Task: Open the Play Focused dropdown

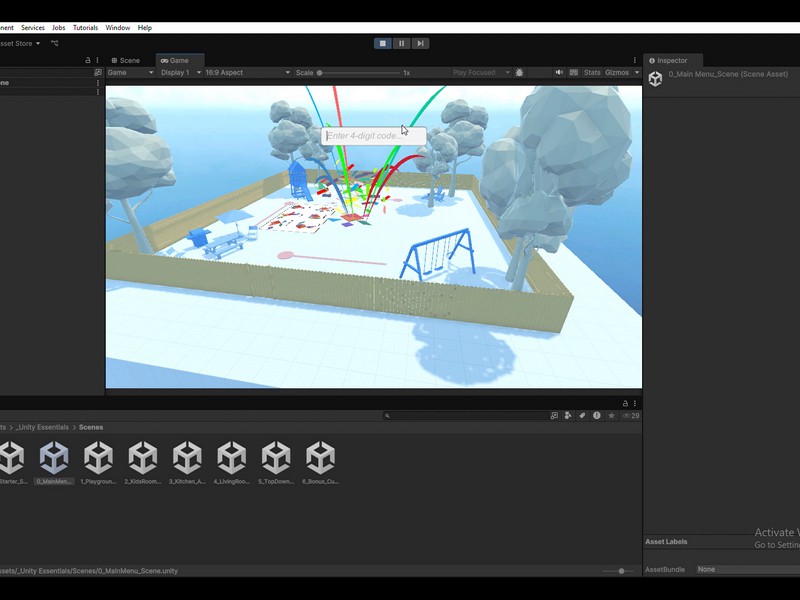Action: (x=480, y=73)
